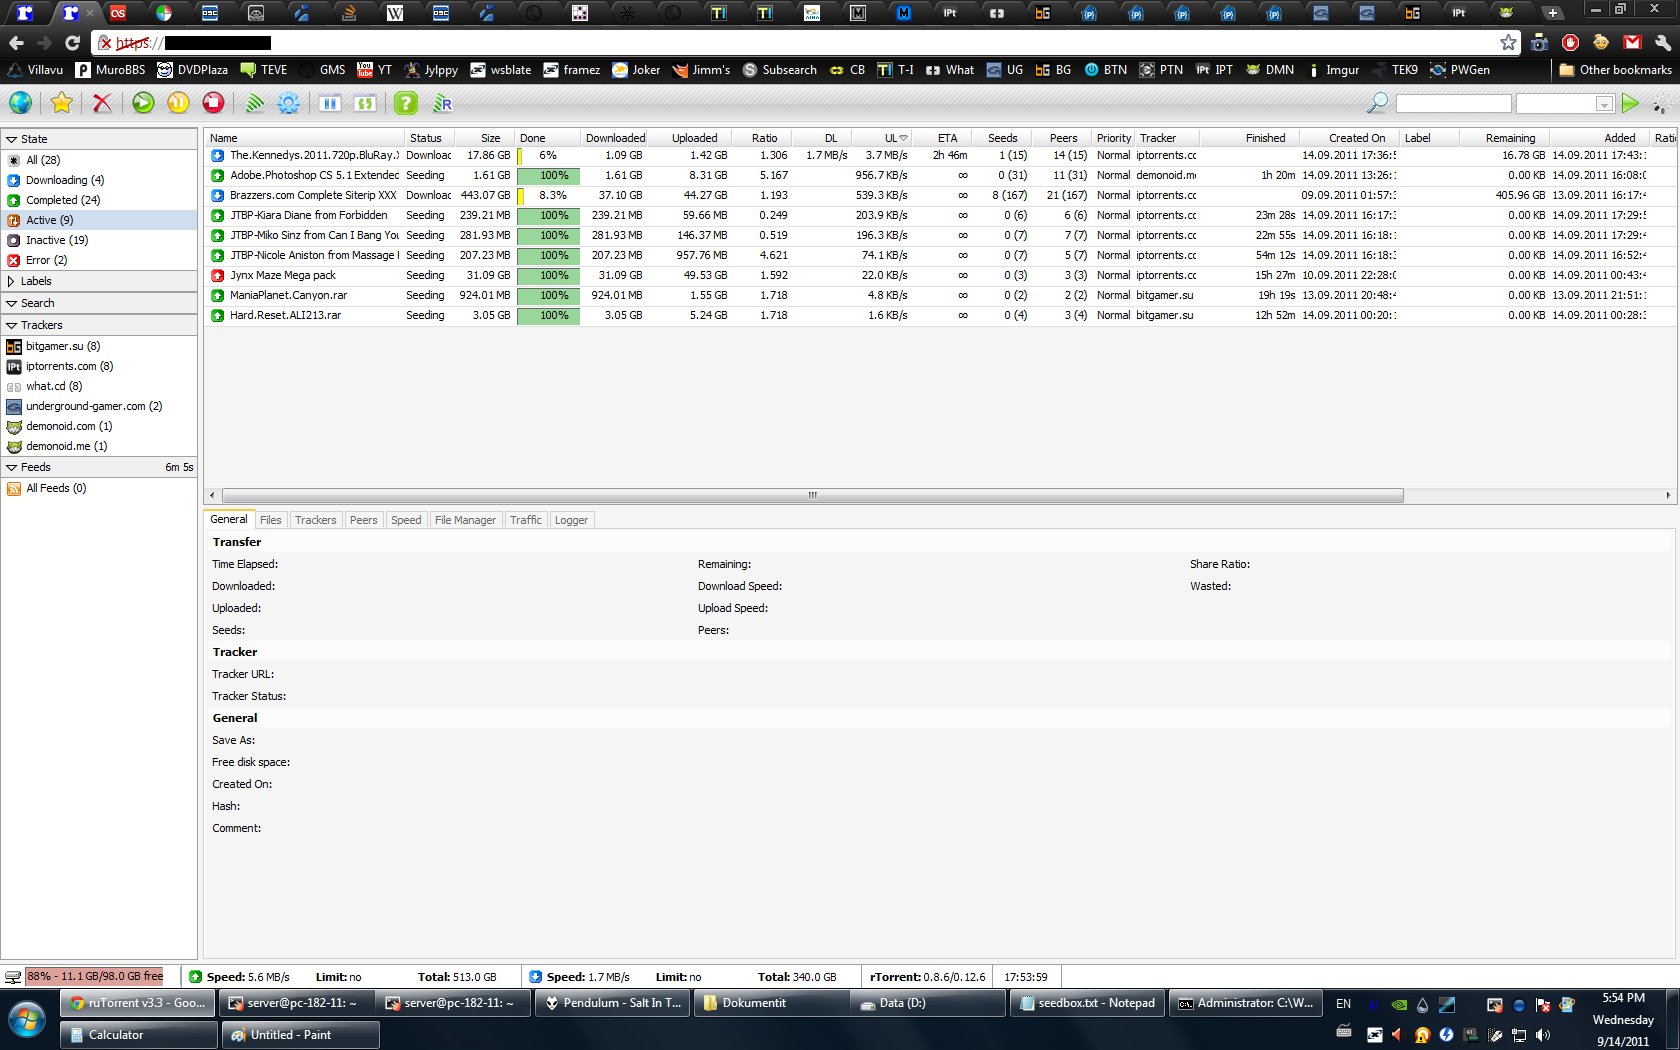The height and width of the screenshot is (1050, 1680).
Task: Open seedbox.txt Notepad from the taskbar
Action: [x=1087, y=1003]
